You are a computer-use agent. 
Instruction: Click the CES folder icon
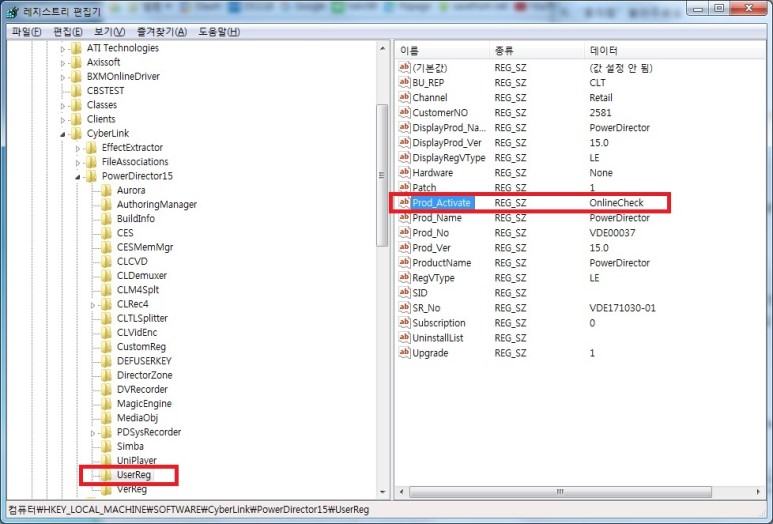click(106, 233)
